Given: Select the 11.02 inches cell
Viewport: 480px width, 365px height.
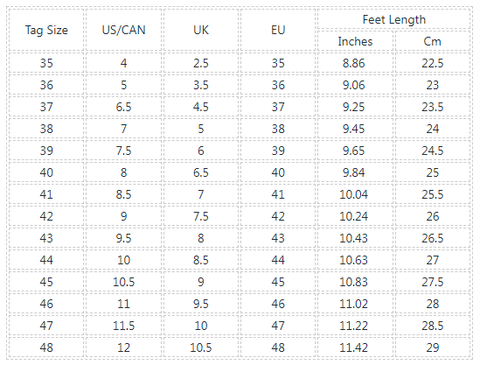Looking at the screenshot, I should [355, 304].
